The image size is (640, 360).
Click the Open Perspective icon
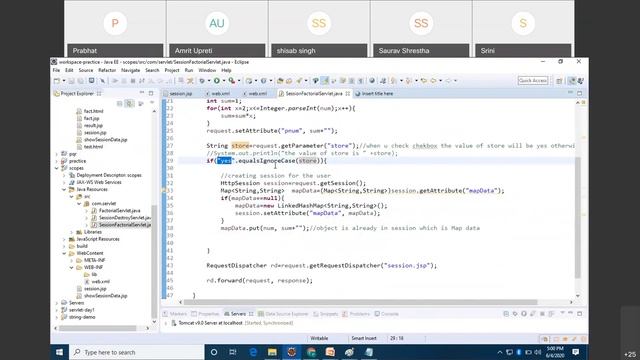(560, 81)
